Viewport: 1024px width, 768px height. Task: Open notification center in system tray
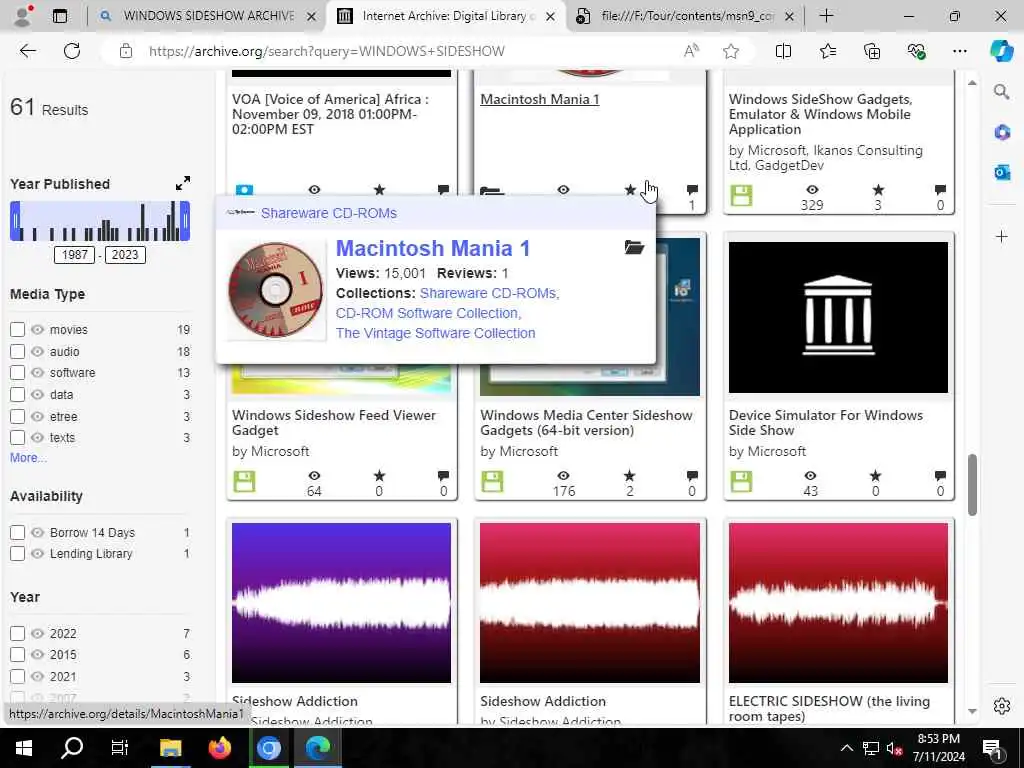point(993,748)
